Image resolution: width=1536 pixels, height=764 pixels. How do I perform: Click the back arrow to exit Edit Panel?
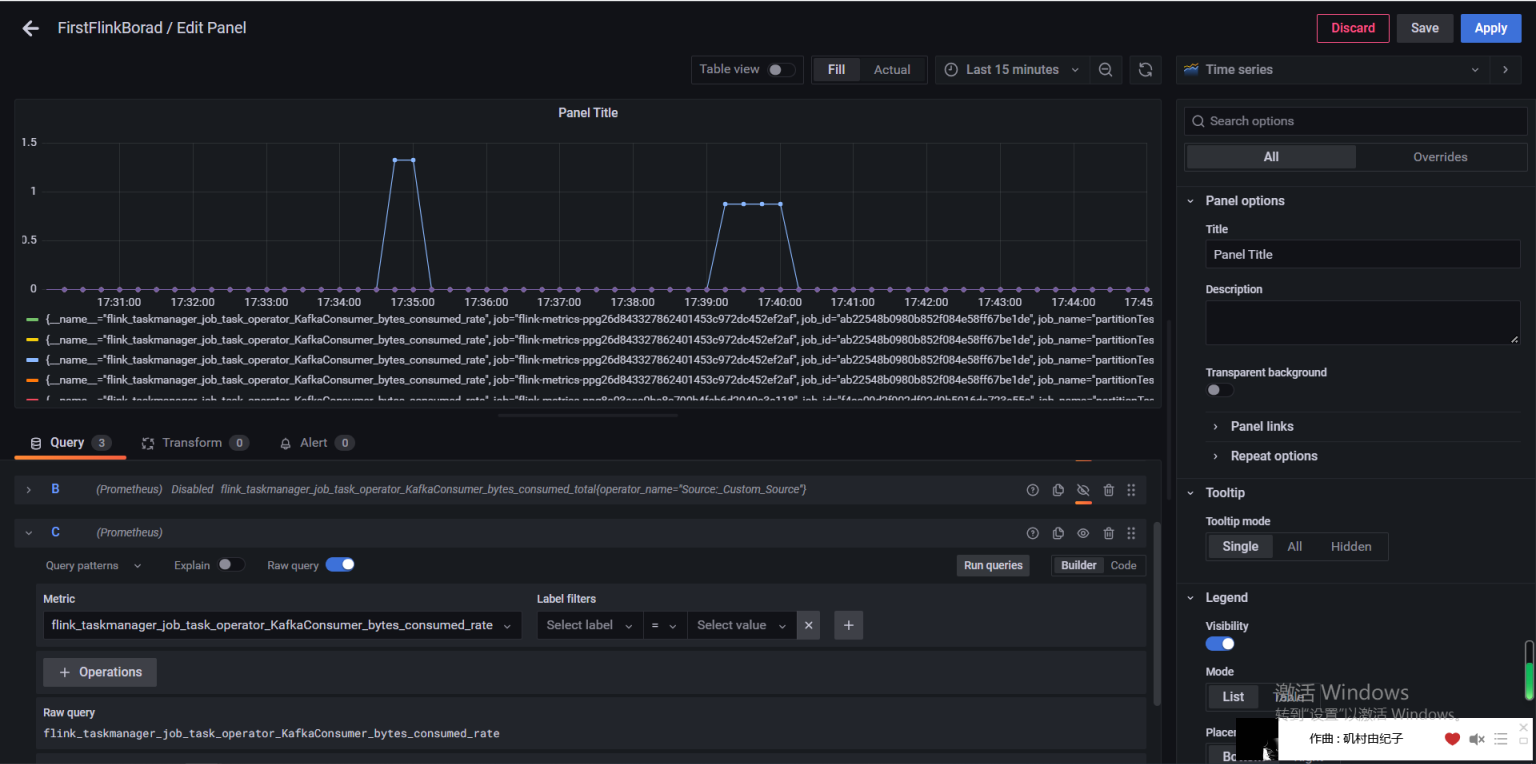click(x=30, y=28)
